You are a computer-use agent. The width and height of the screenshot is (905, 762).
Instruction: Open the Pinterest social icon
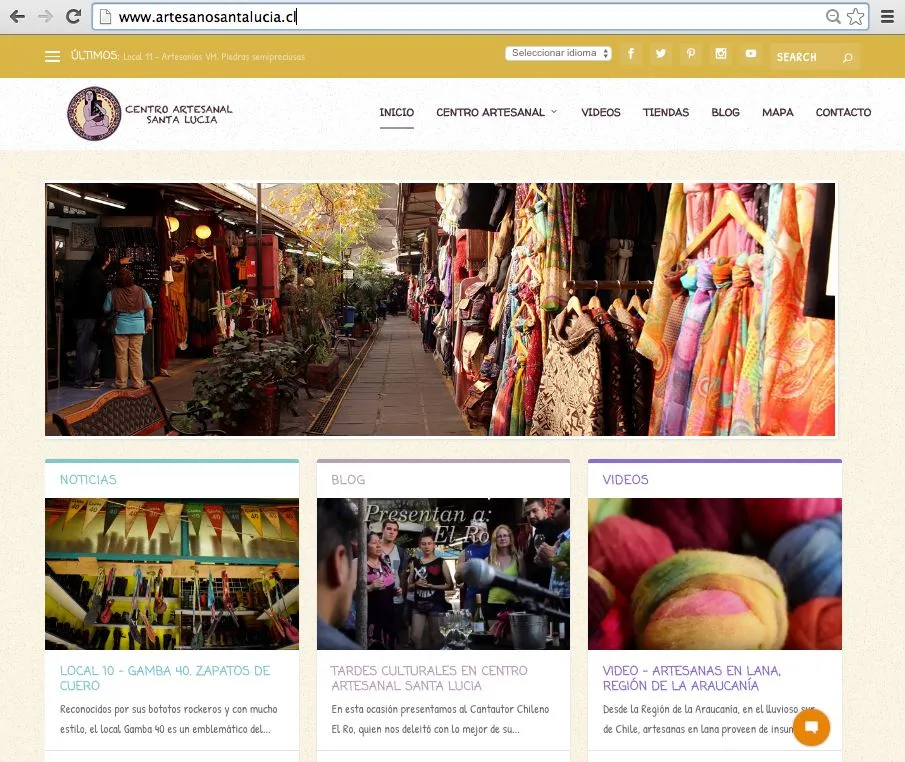(x=691, y=54)
